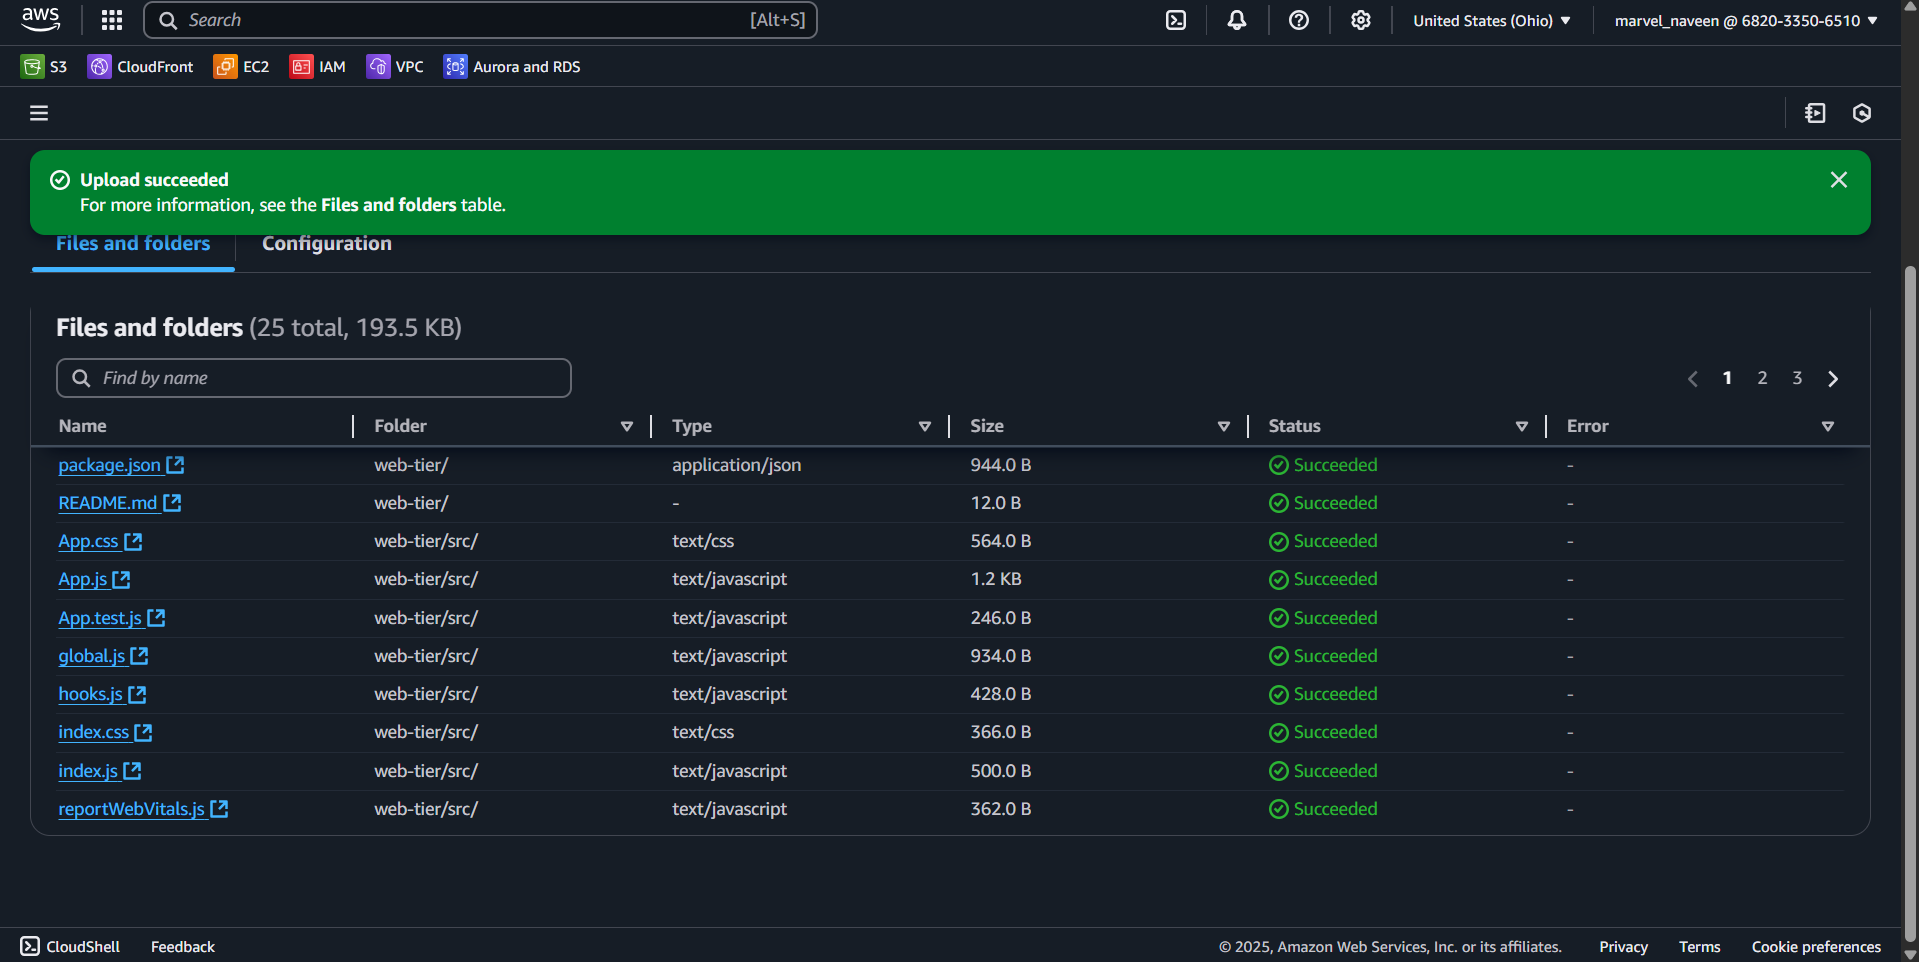Open README.md external link icon
1919x962 pixels.
(x=172, y=503)
